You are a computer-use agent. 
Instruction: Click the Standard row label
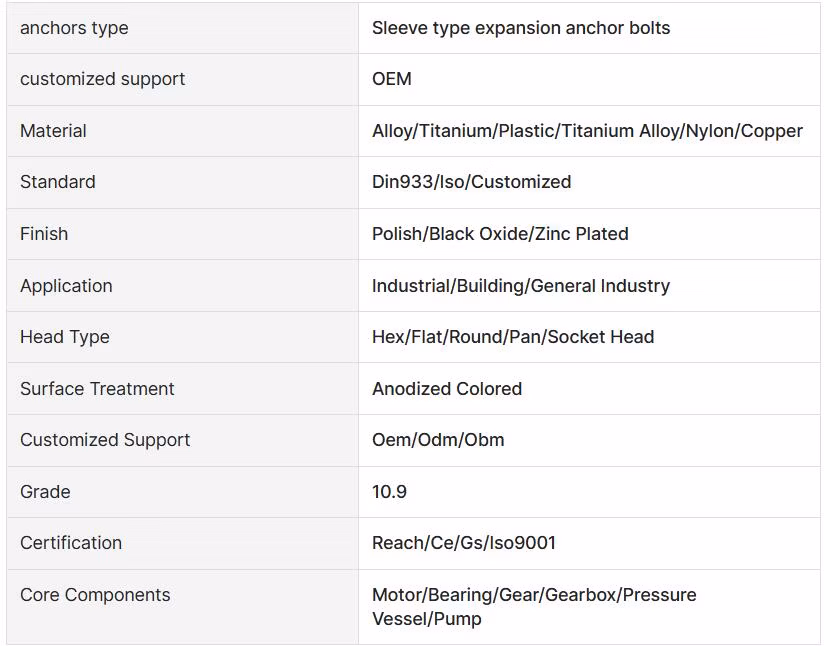58,182
